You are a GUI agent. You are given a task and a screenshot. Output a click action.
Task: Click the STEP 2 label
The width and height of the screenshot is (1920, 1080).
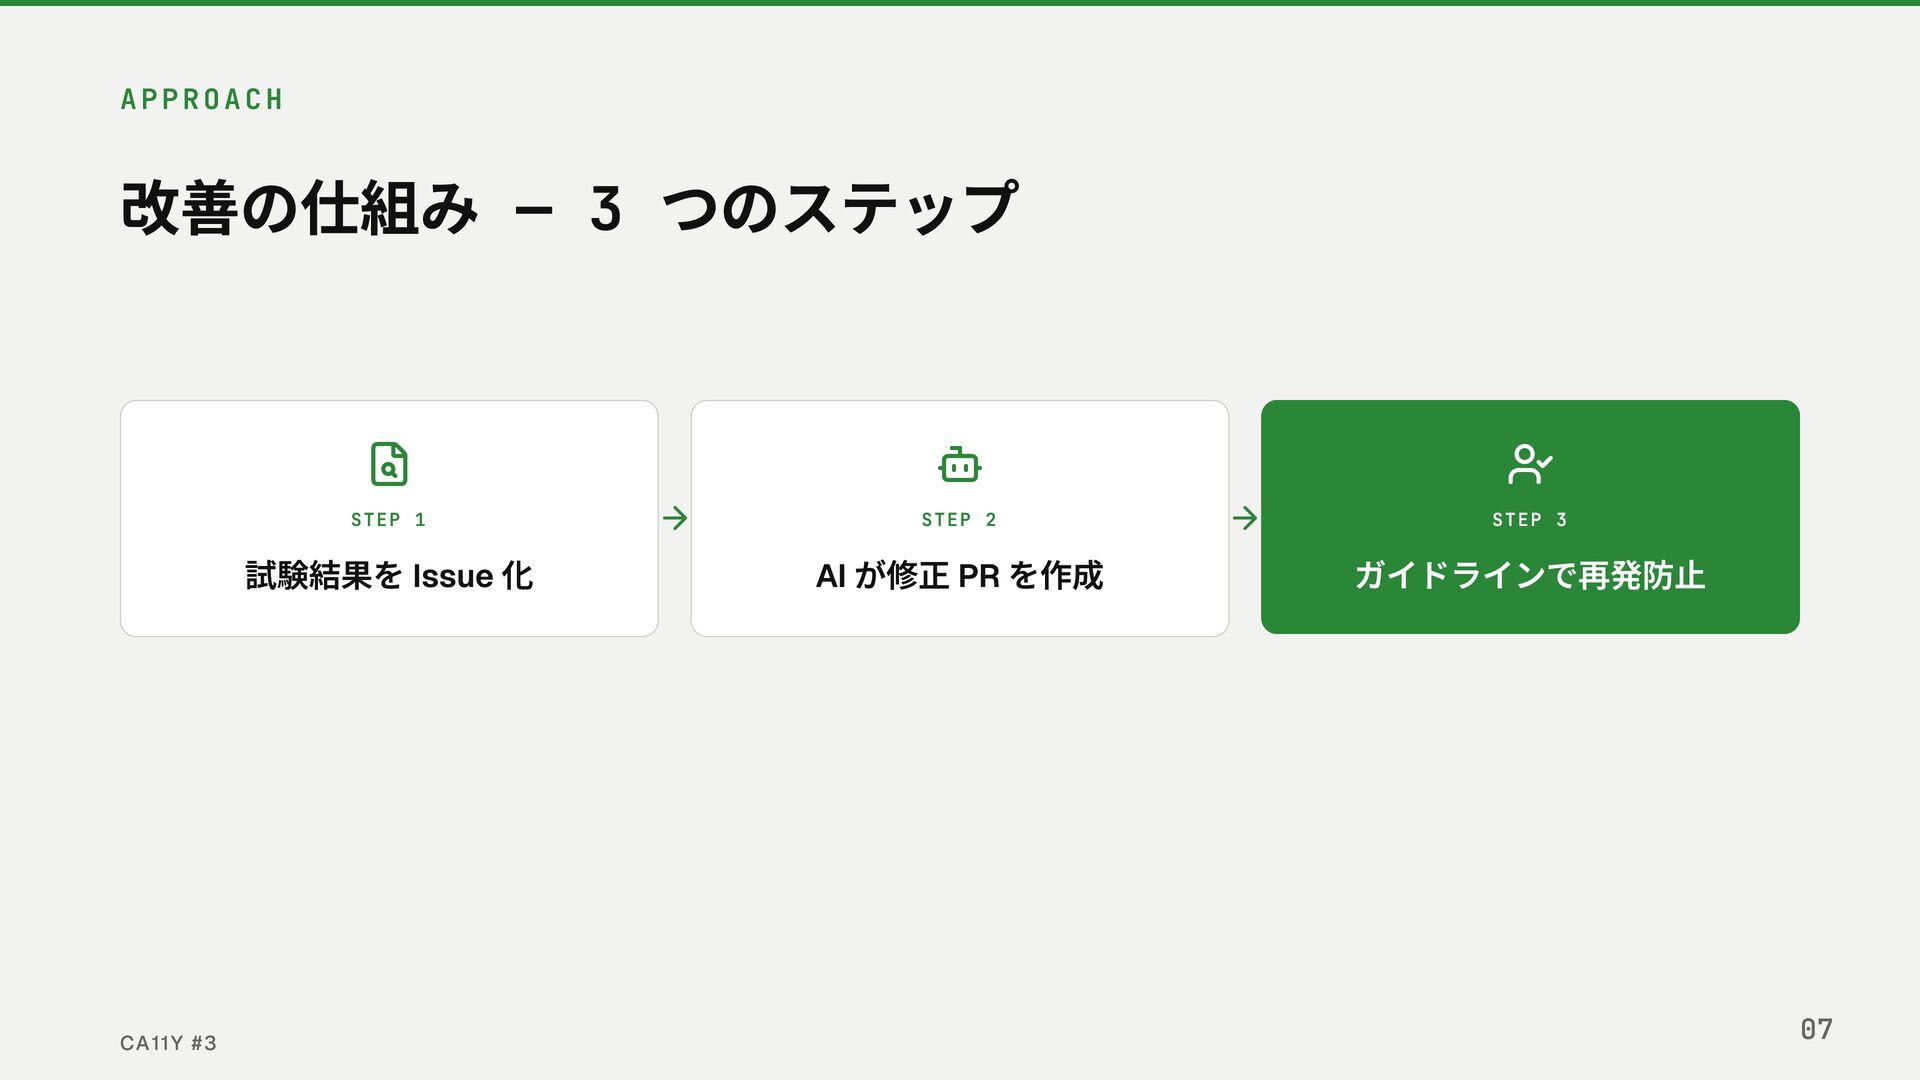click(x=959, y=520)
